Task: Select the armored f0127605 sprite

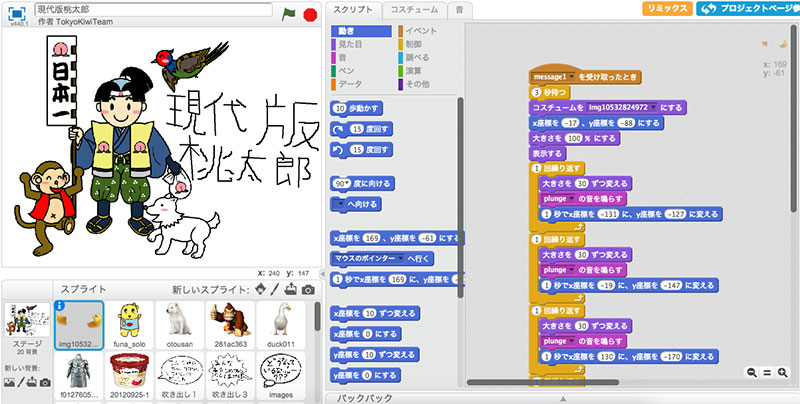Action: (x=78, y=375)
